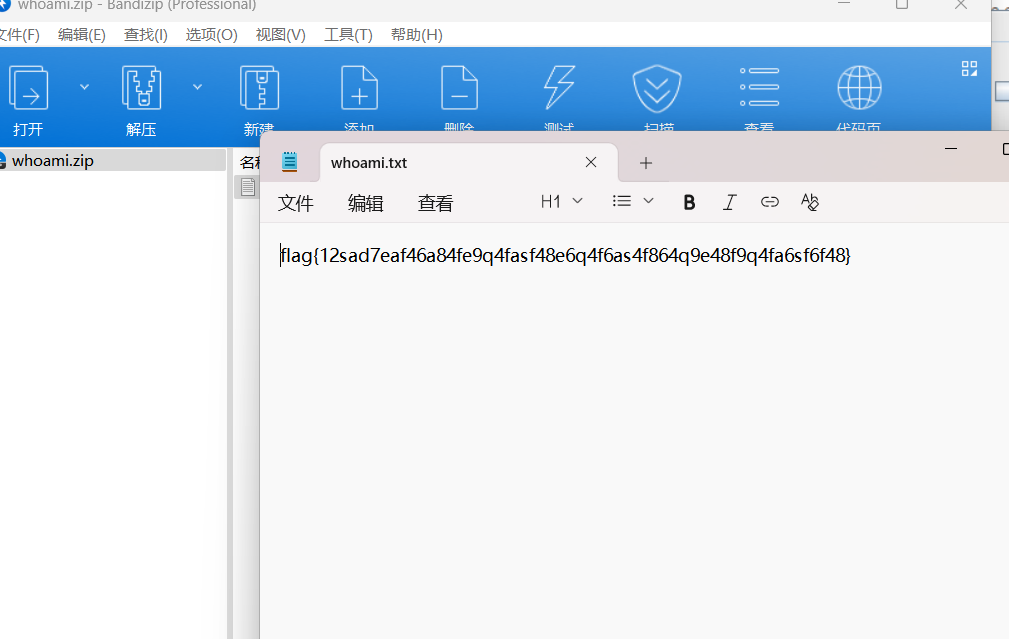The height and width of the screenshot is (639, 1009).
Task: Add a new Notepad tab
Action: tap(646, 163)
